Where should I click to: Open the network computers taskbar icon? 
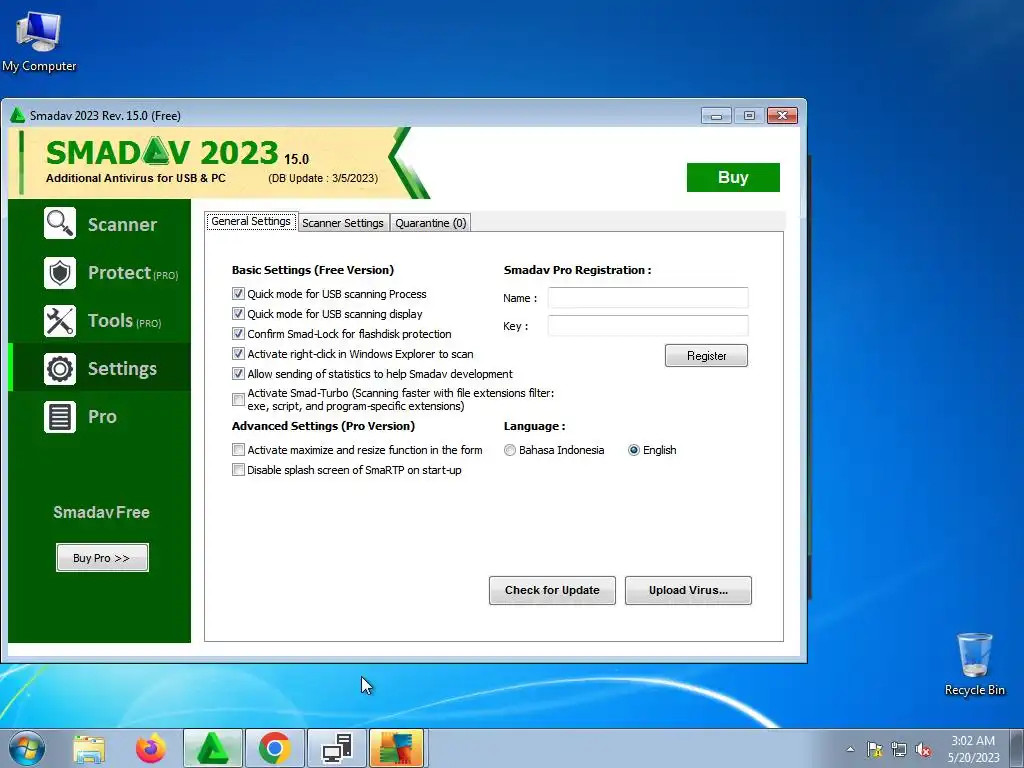click(x=337, y=748)
